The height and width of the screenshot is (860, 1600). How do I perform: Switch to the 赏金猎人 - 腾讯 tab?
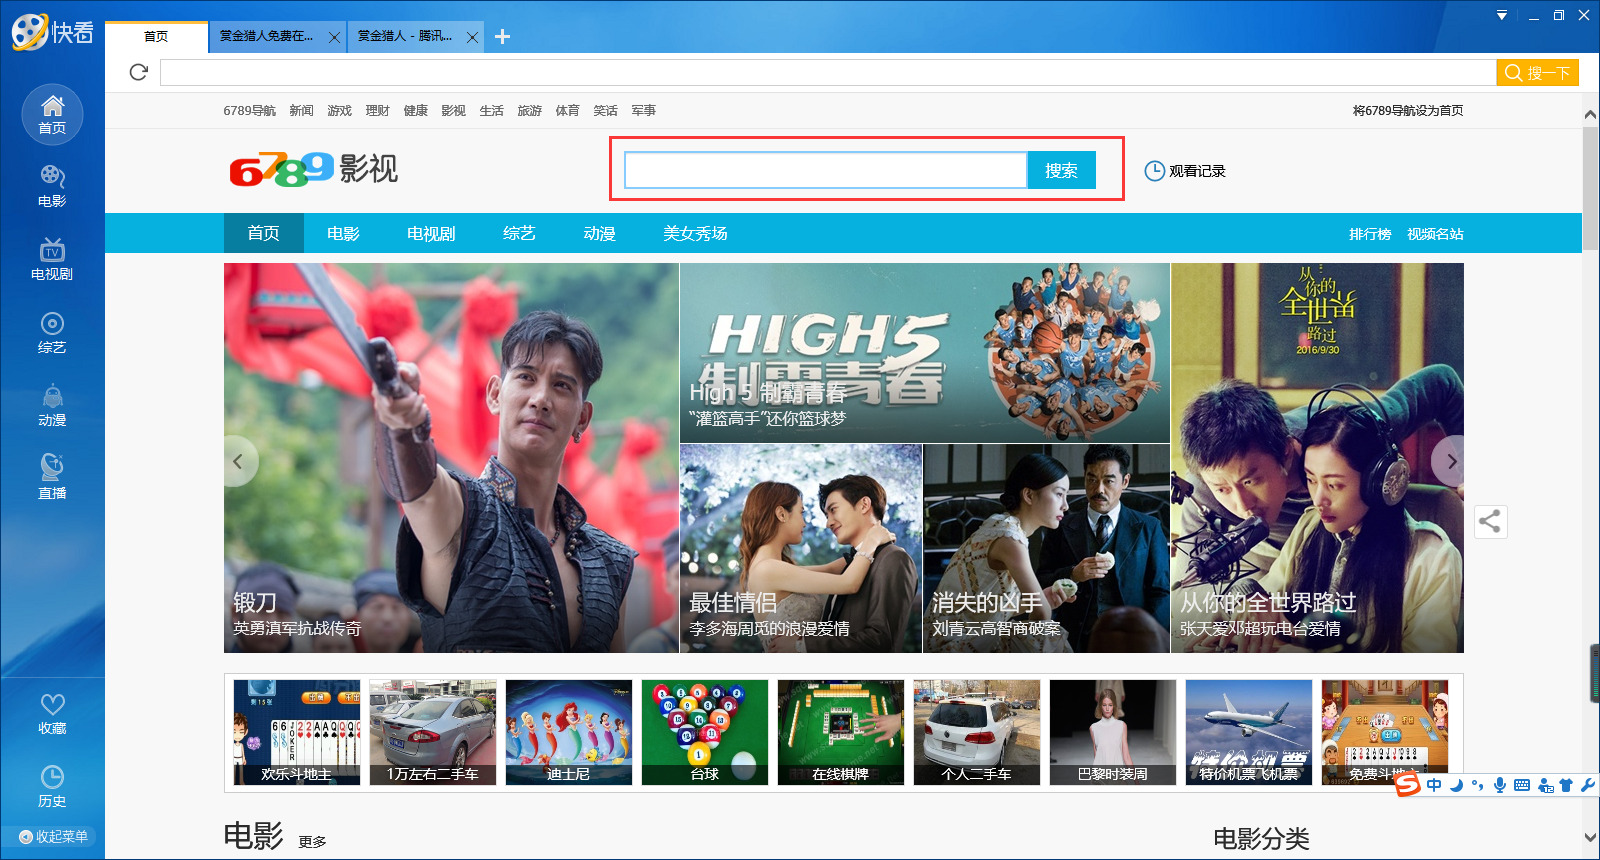click(x=405, y=36)
